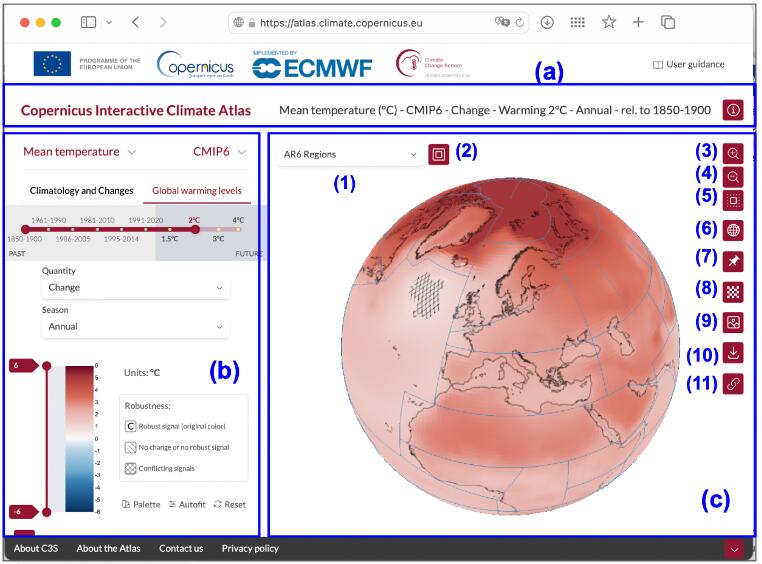Viewport: 762px width, 564px height.
Task: Reload the page with refresh icon
Action: click(520, 22)
